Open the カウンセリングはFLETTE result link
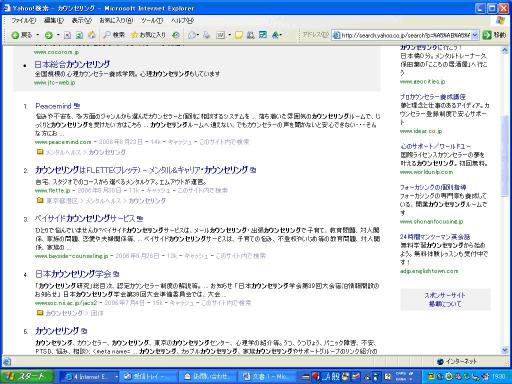 141,170
